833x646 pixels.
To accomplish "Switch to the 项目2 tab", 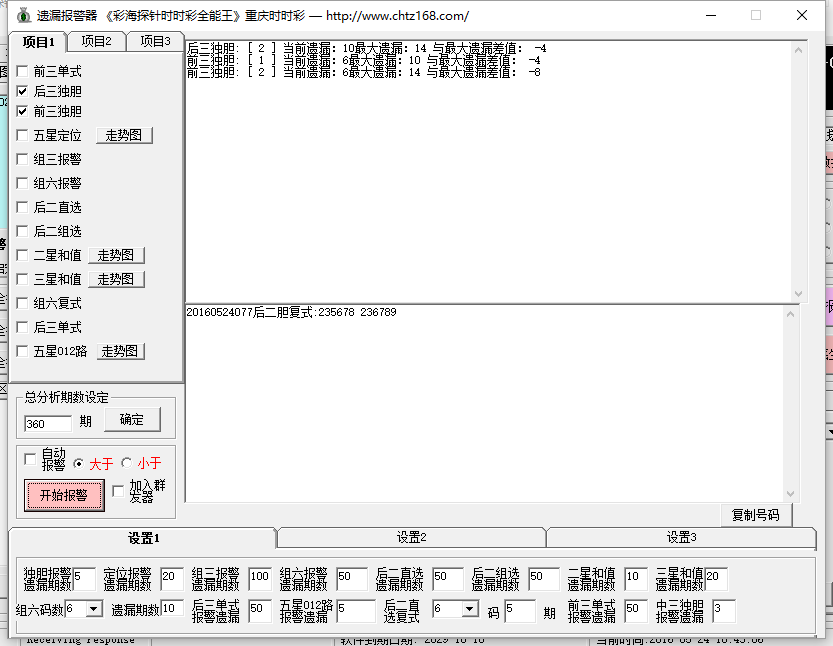I will [x=96, y=41].
